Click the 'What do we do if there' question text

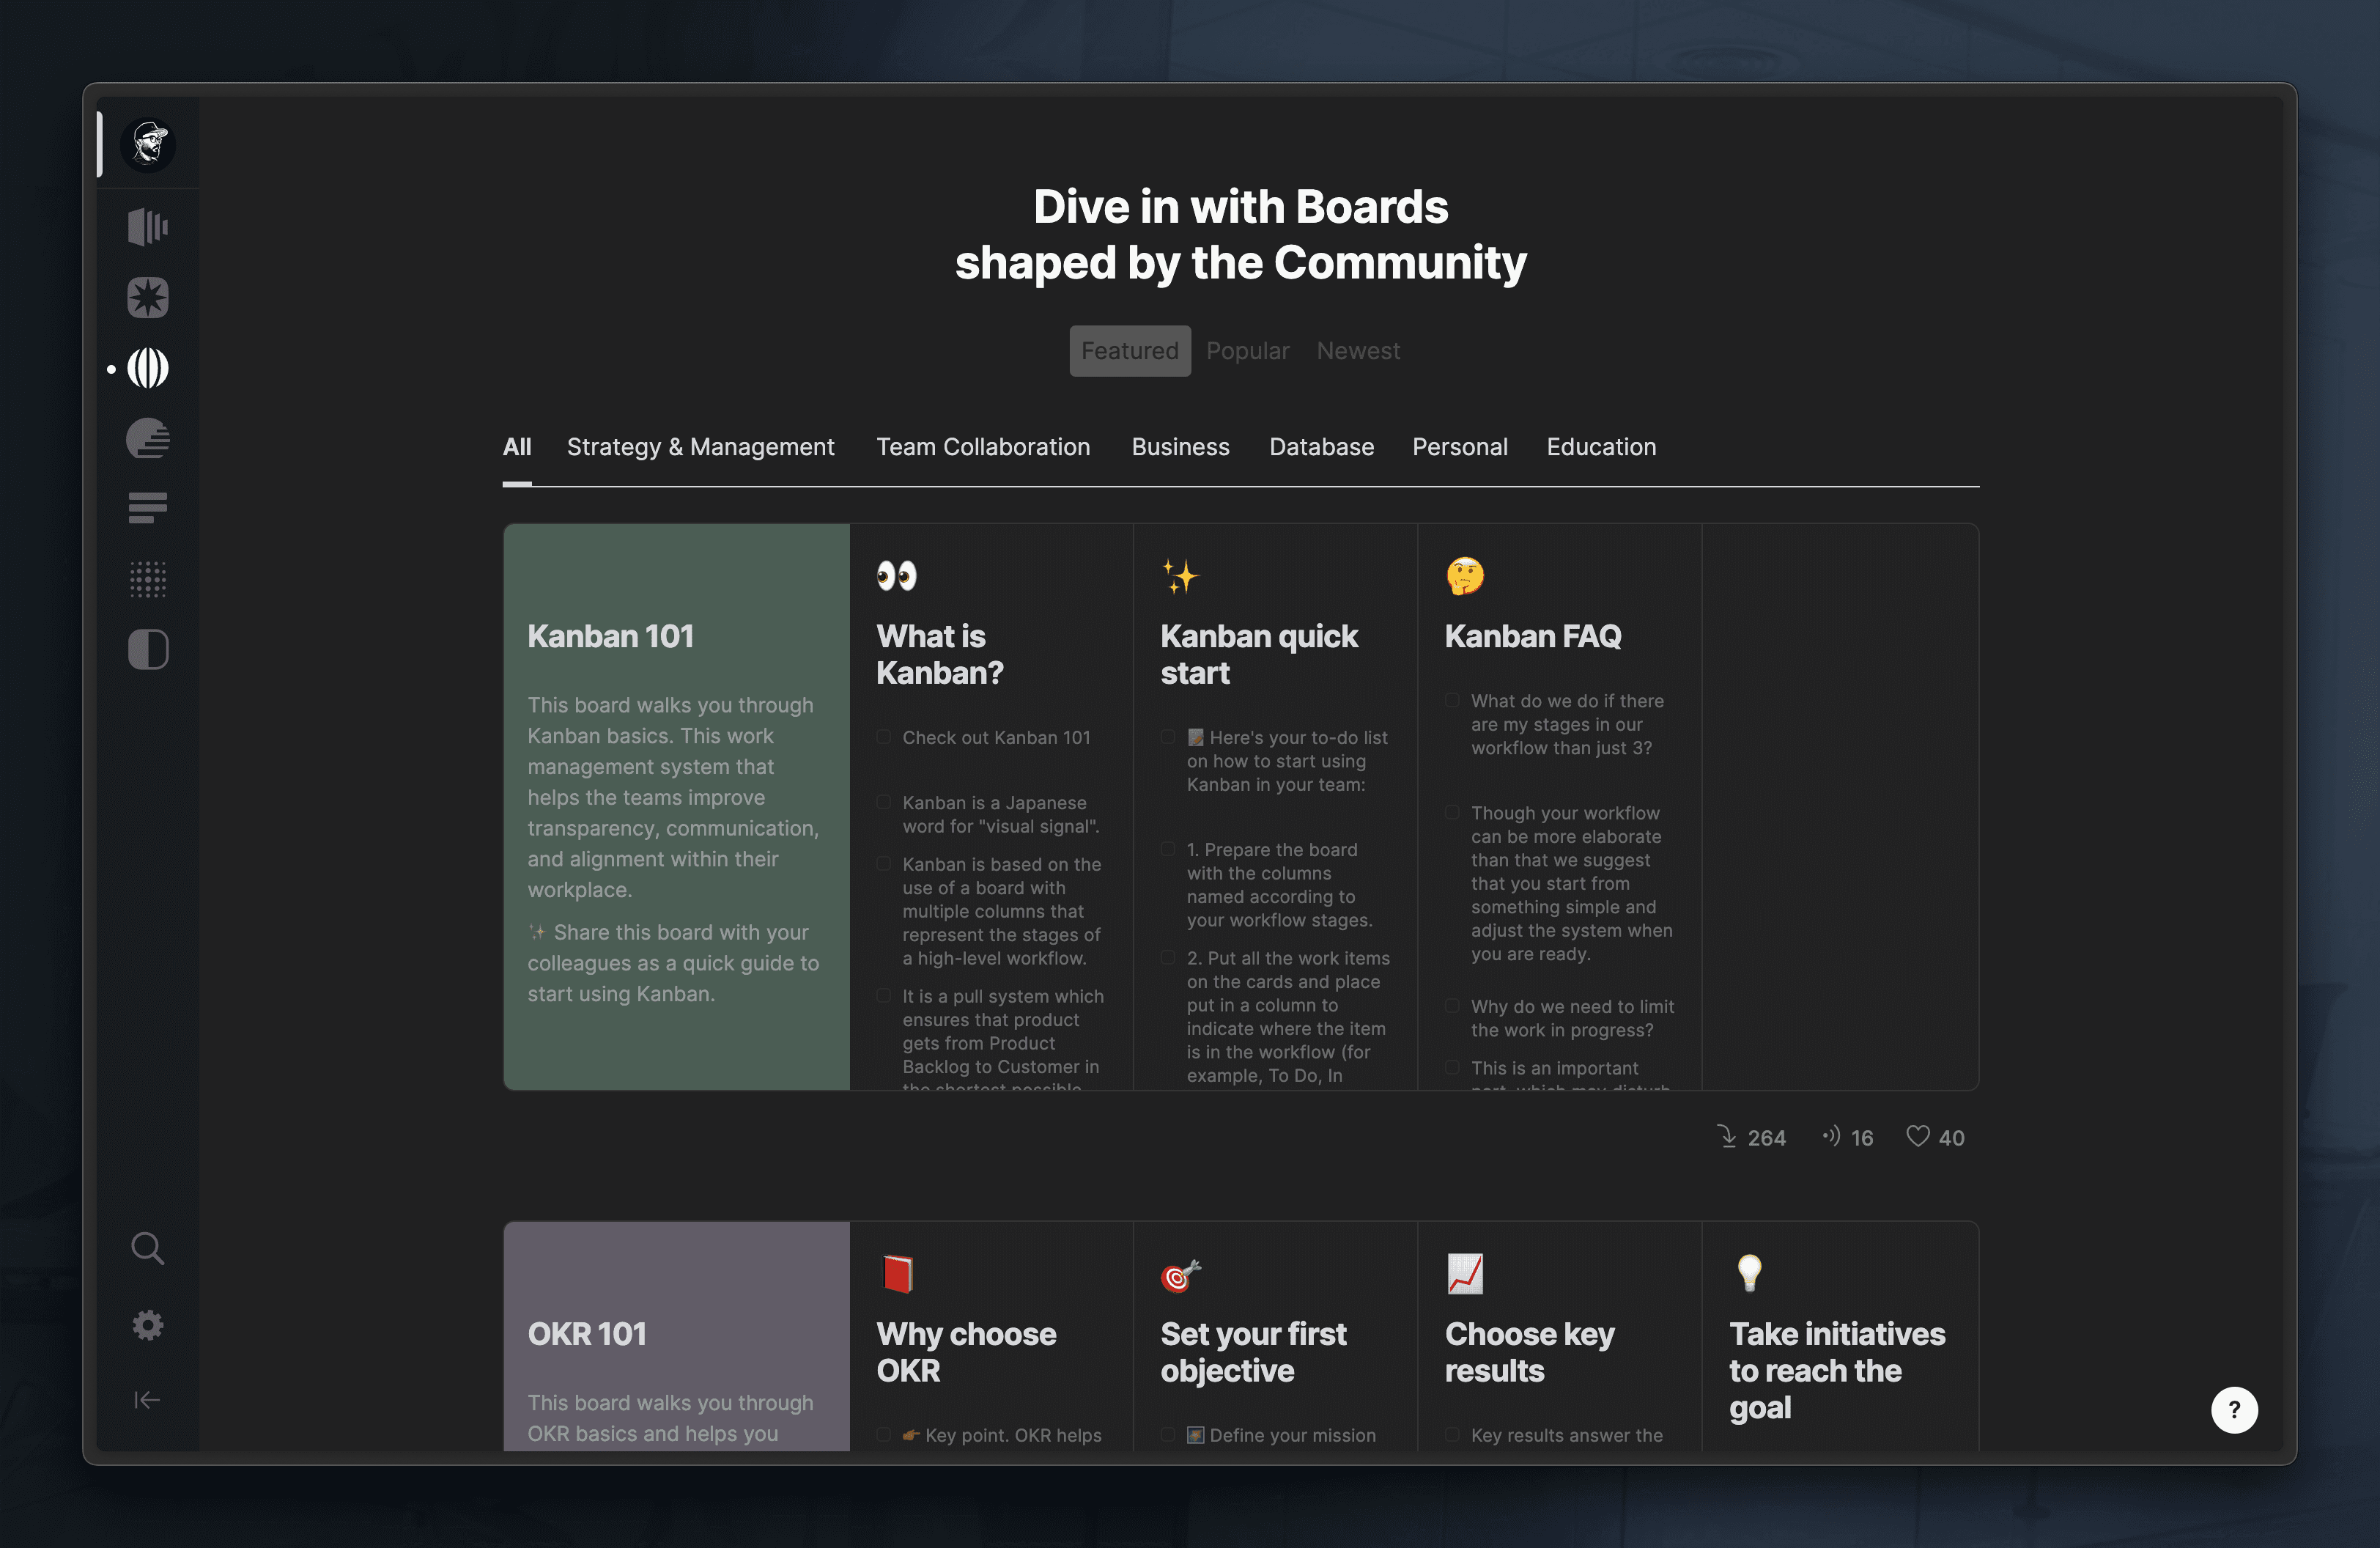(1567, 725)
